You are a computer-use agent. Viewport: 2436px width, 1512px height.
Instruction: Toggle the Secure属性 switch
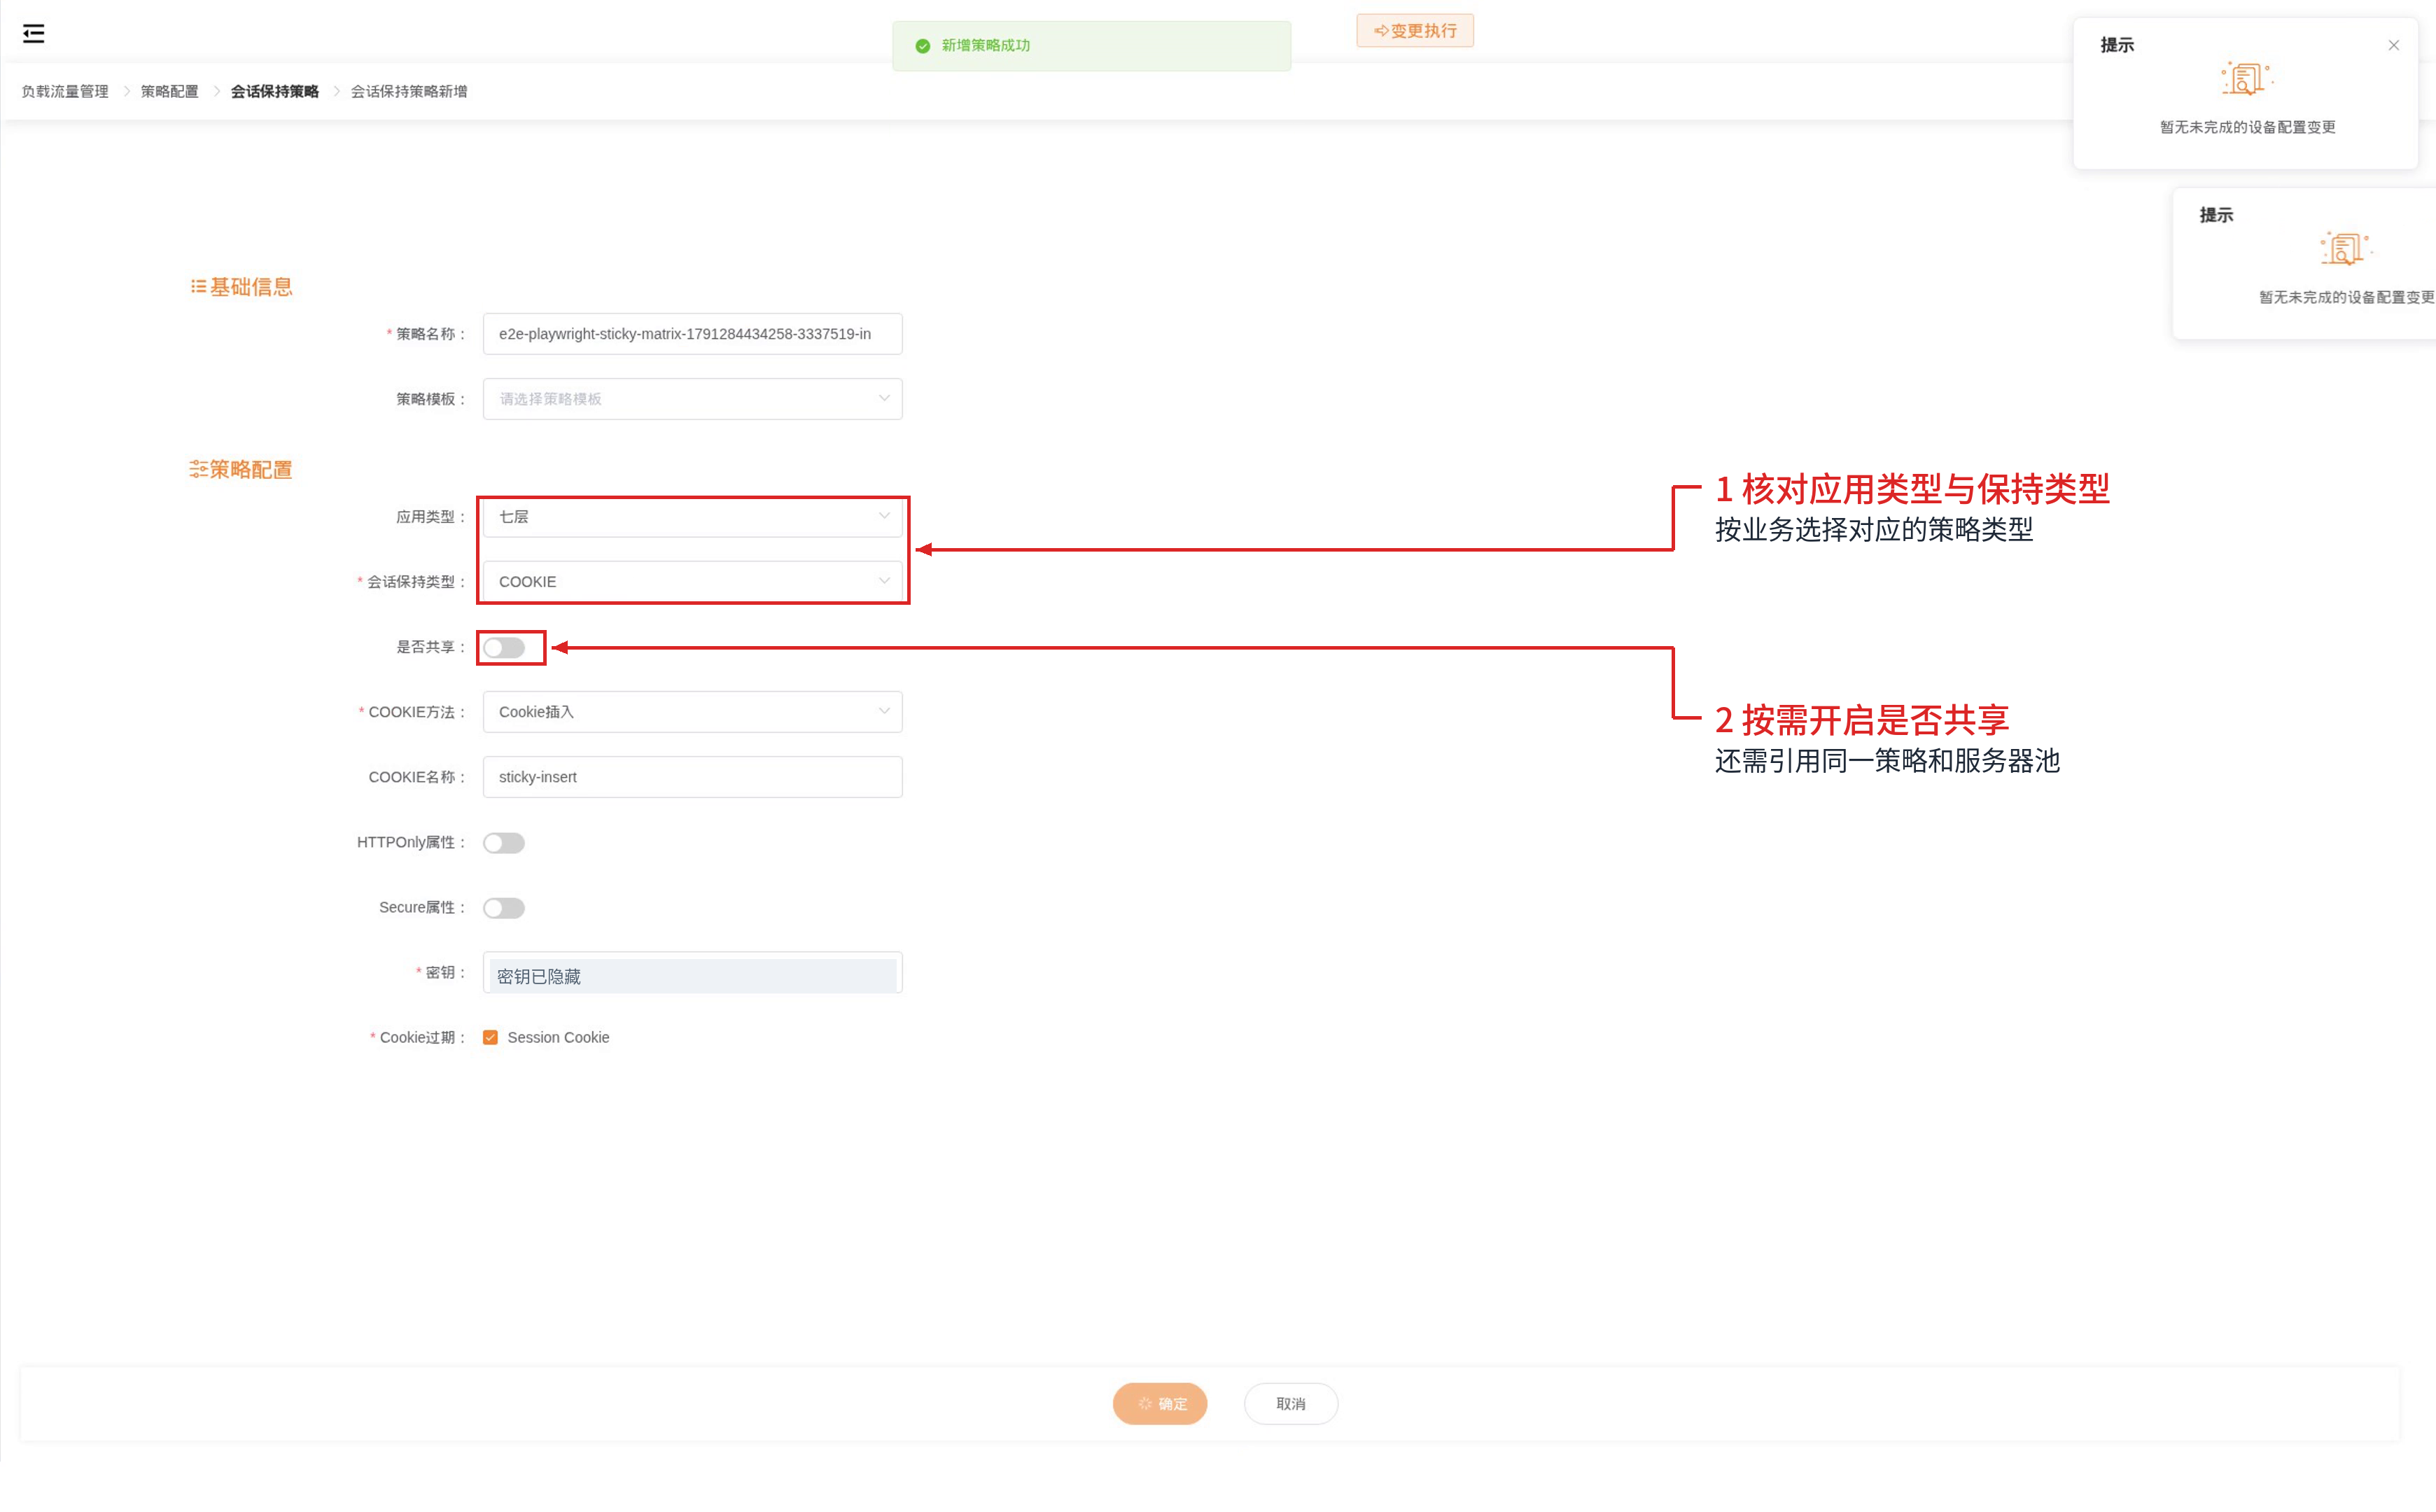(x=503, y=908)
